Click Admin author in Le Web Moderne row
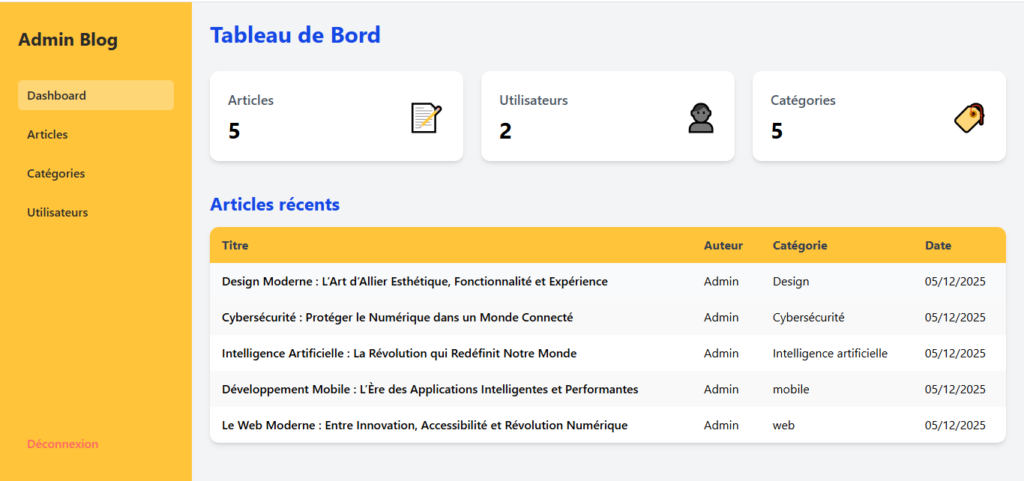Viewport: 1024px width, 481px height. pos(722,425)
